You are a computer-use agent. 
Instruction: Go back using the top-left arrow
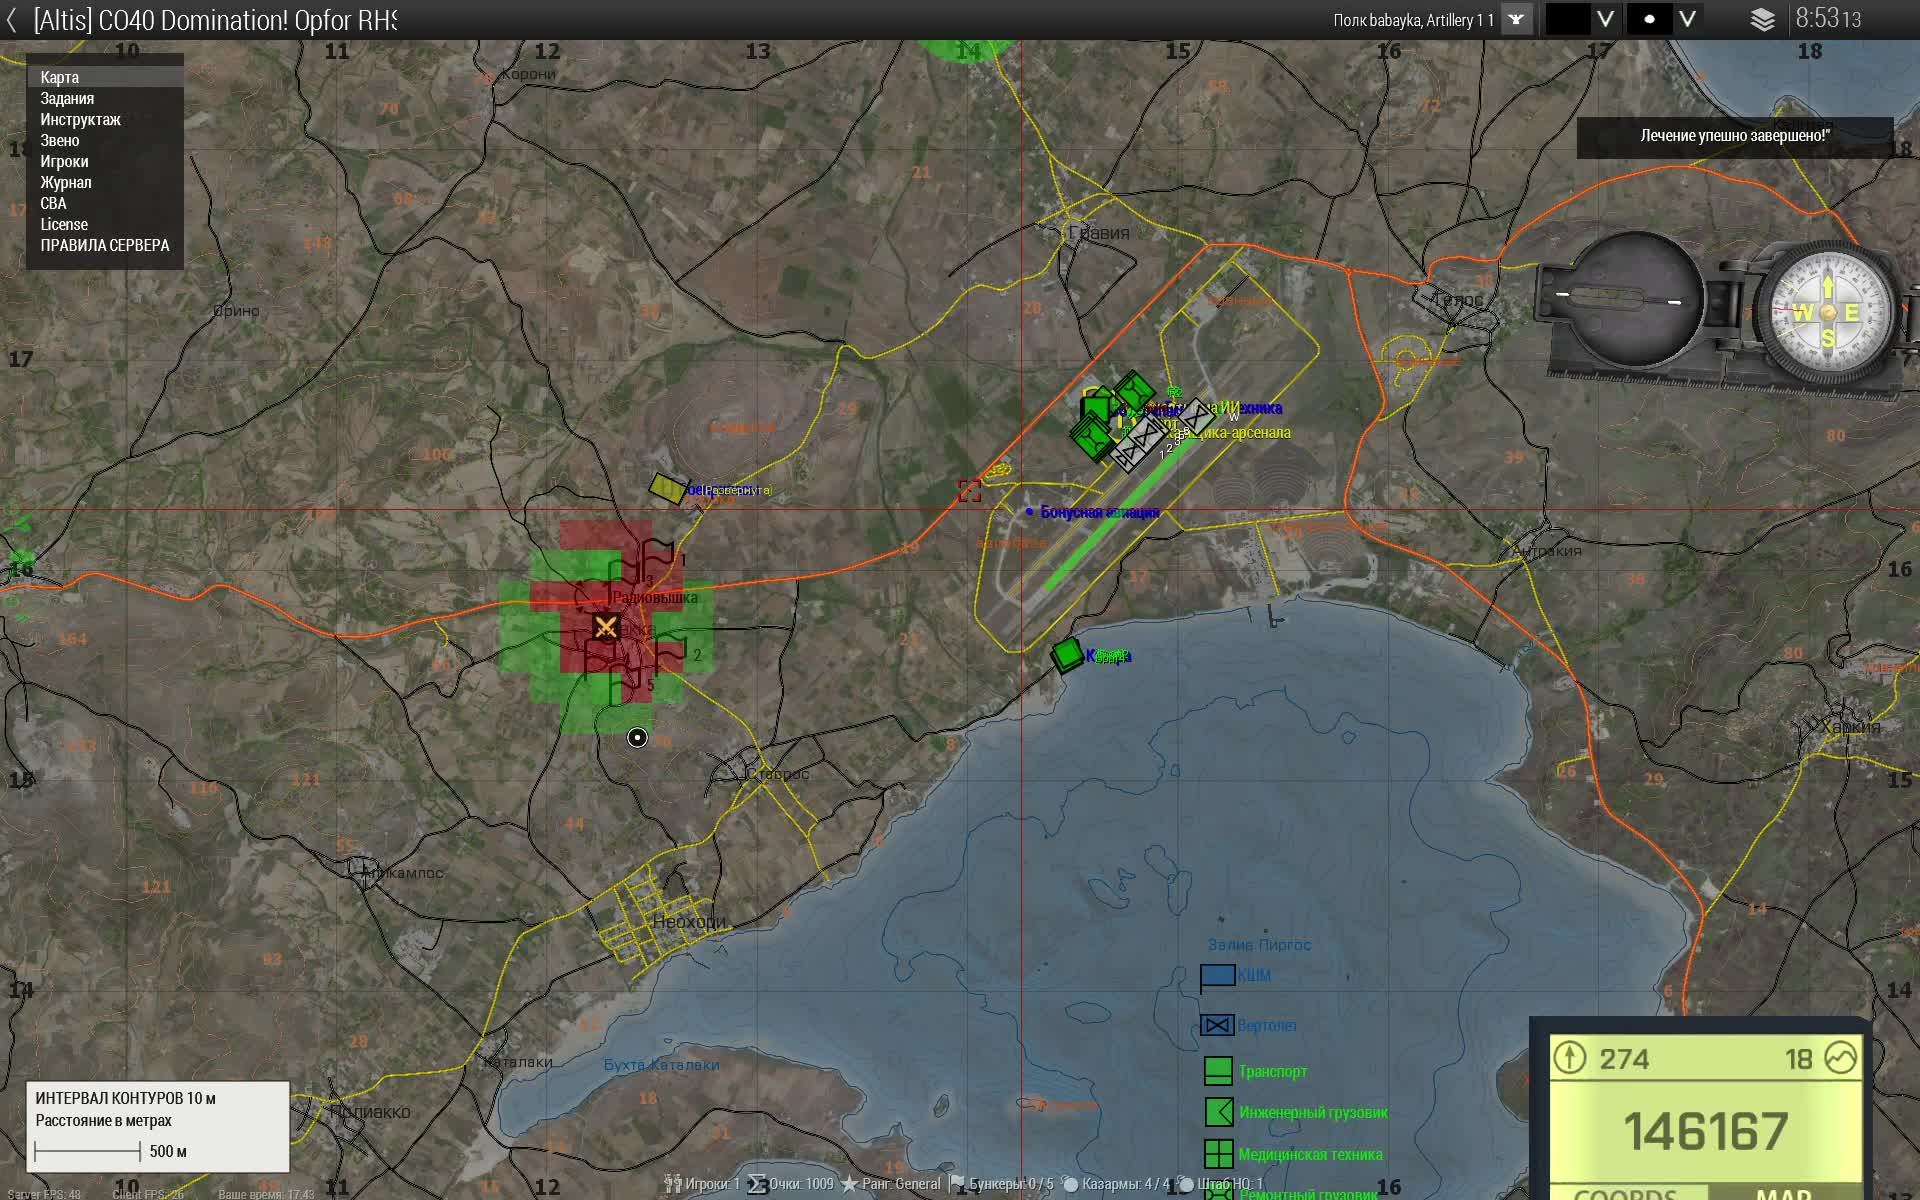pos(11,19)
